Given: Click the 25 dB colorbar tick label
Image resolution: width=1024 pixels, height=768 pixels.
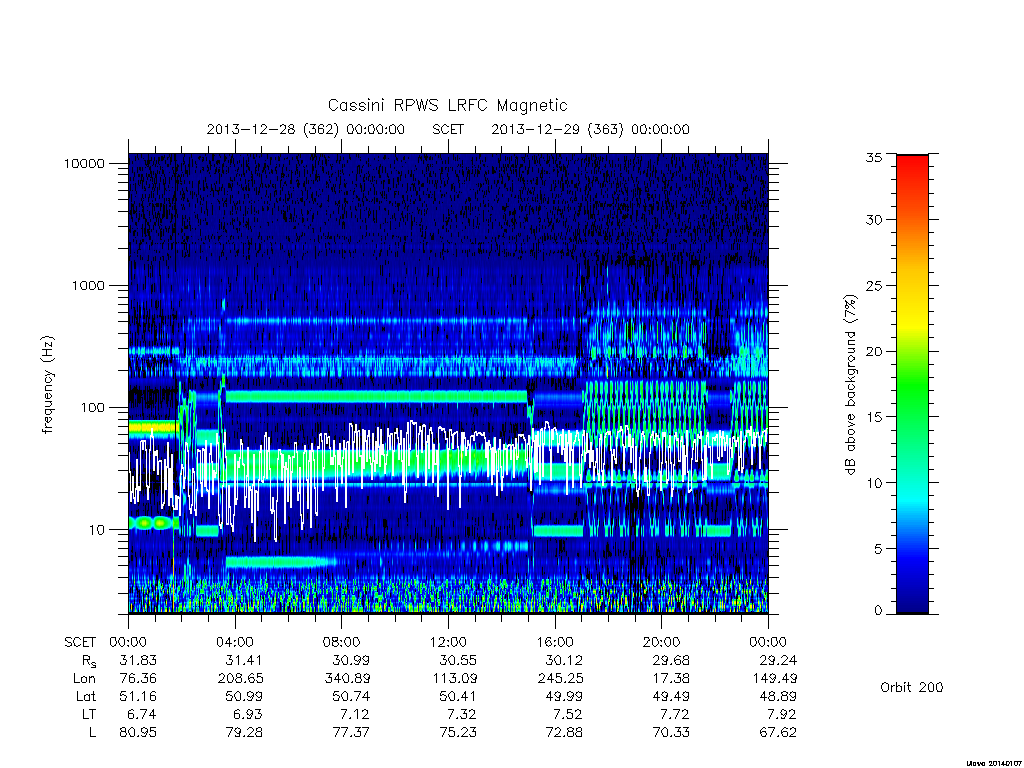Looking at the screenshot, I should [873, 286].
